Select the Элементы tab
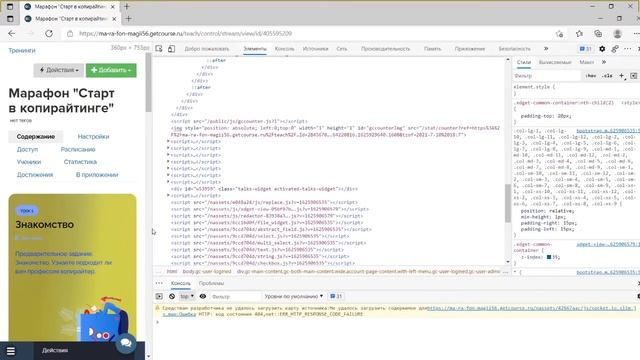The width and height of the screenshot is (640, 360). point(255,49)
